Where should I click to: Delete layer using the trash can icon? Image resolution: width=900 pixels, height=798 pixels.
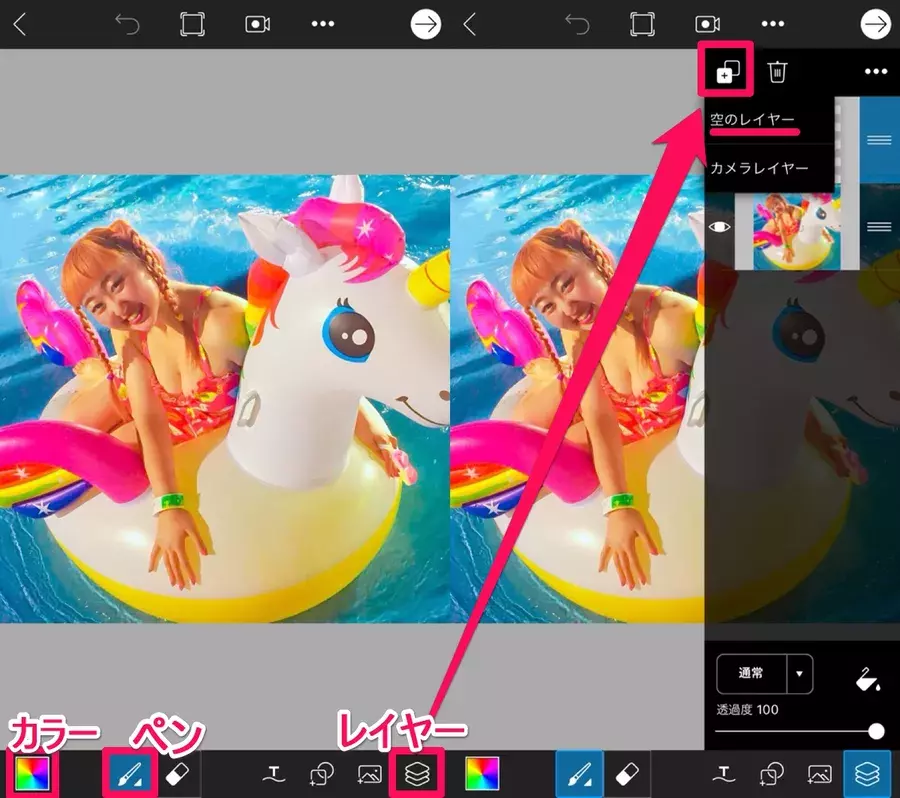778,71
